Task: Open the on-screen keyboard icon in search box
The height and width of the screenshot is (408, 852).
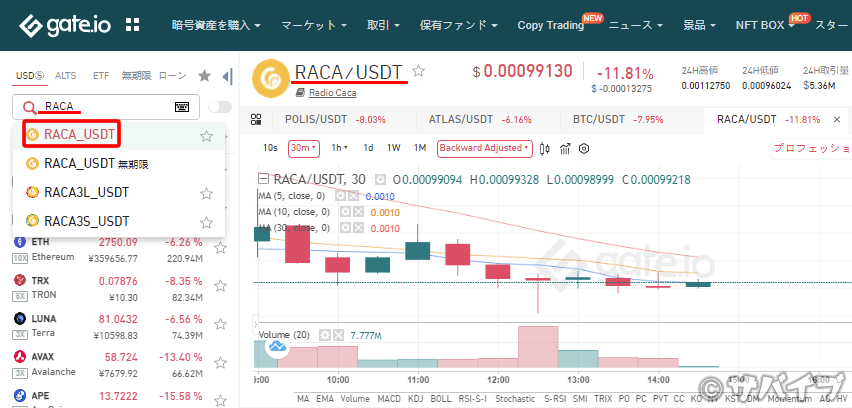Action: coord(182,106)
